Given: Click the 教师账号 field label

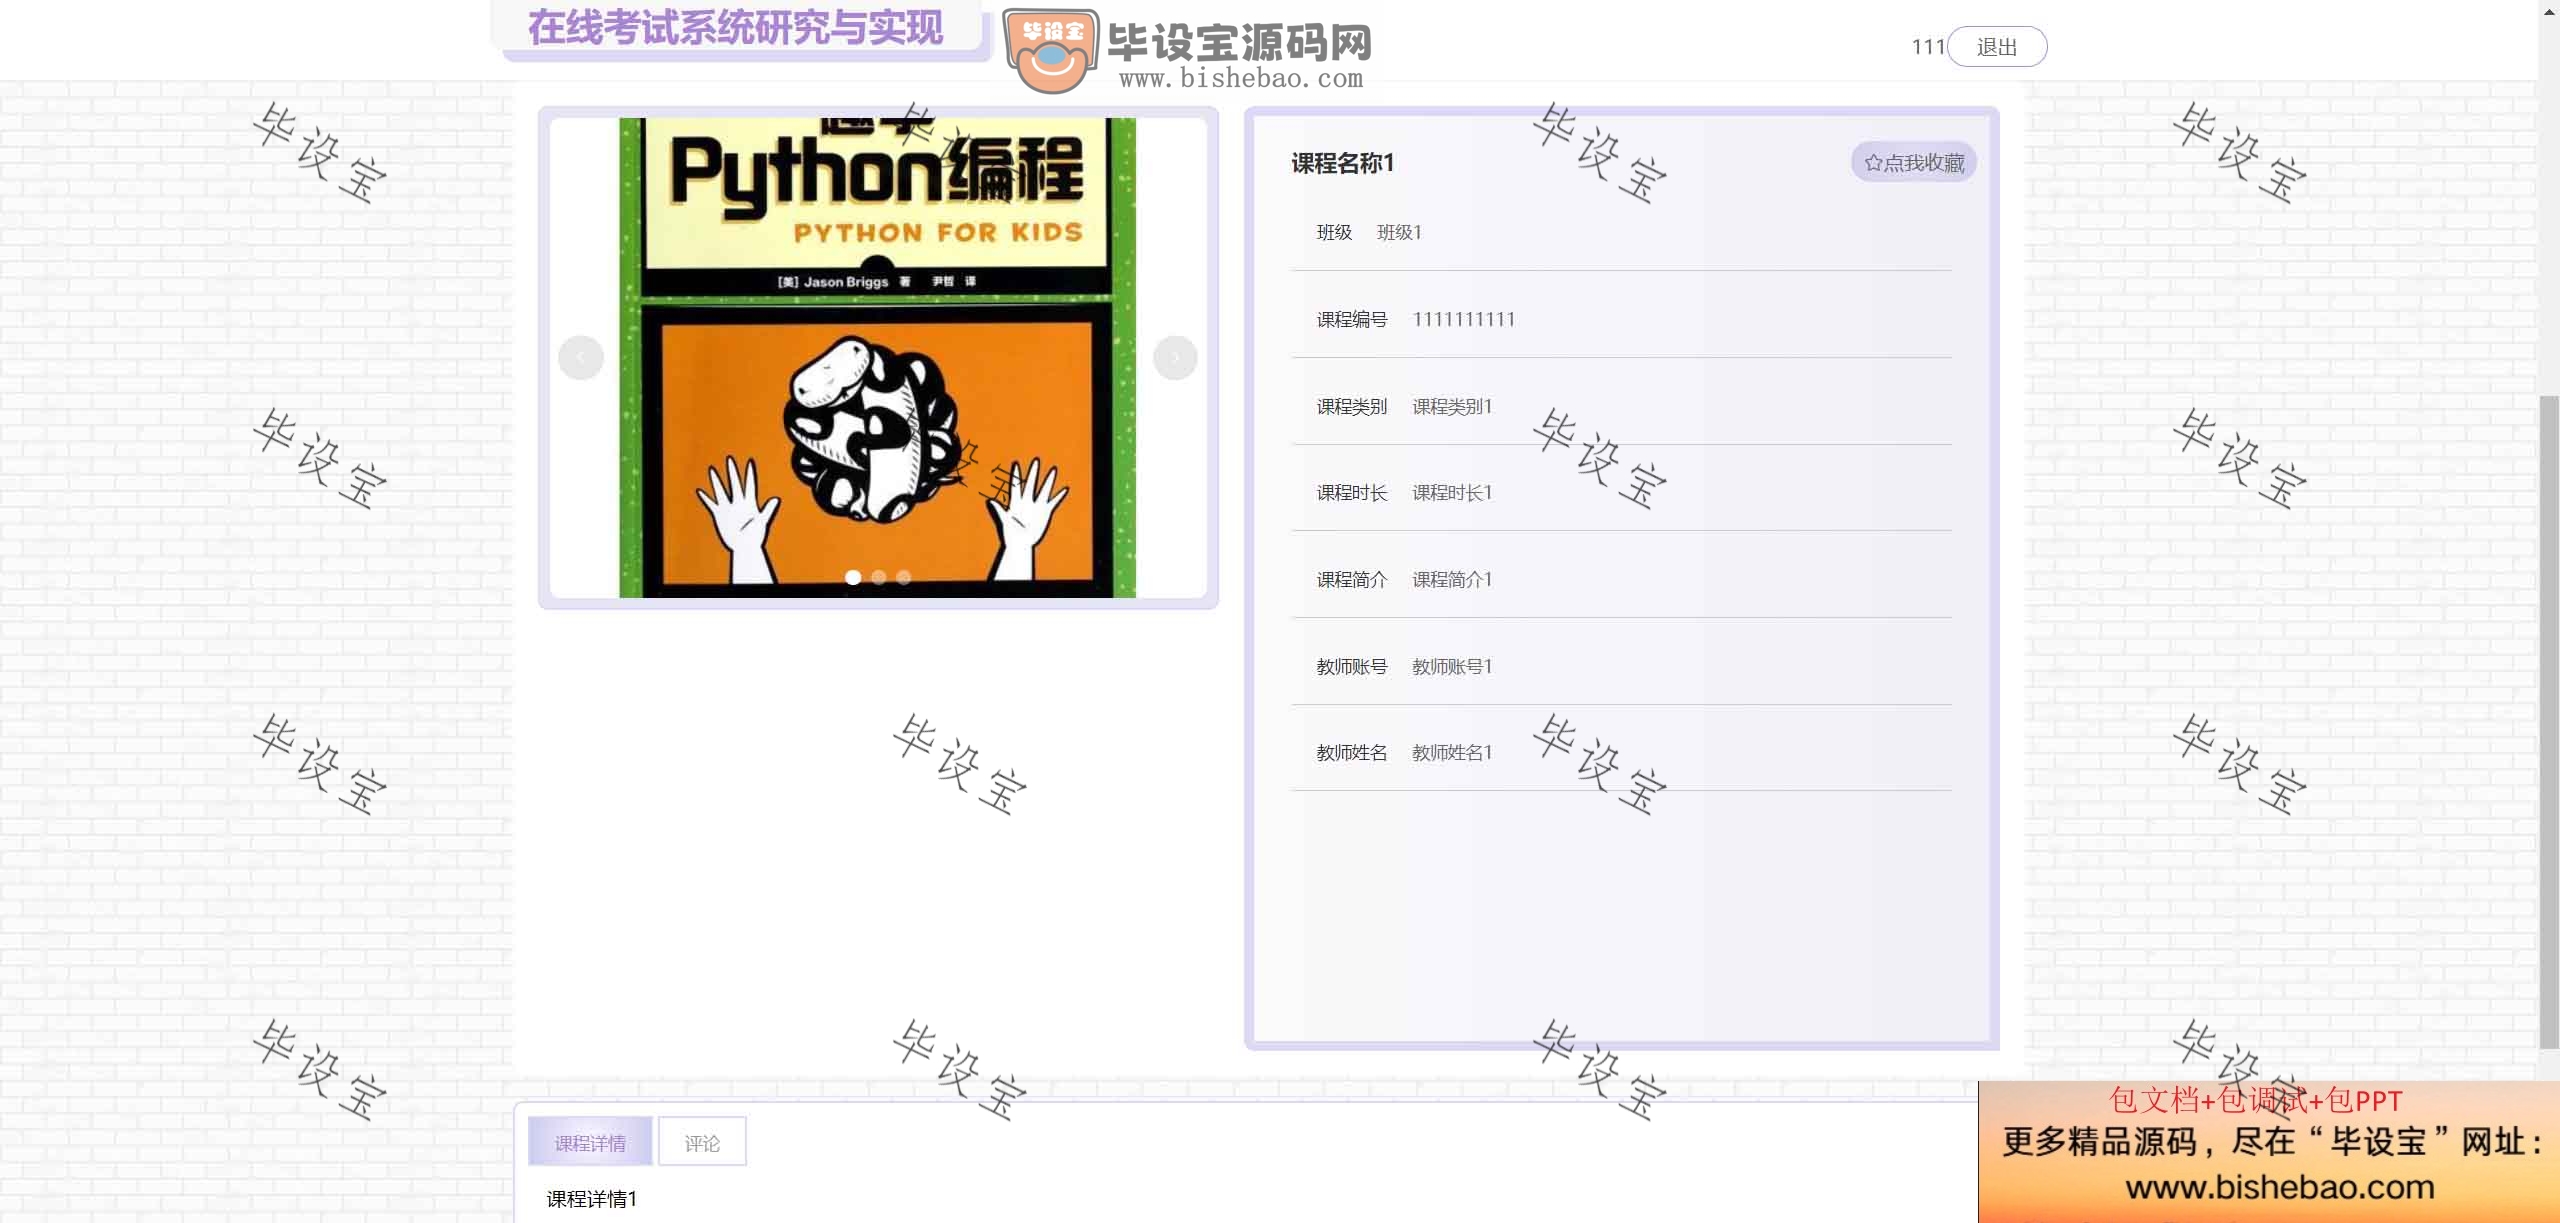Looking at the screenshot, I should [x=1352, y=667].
